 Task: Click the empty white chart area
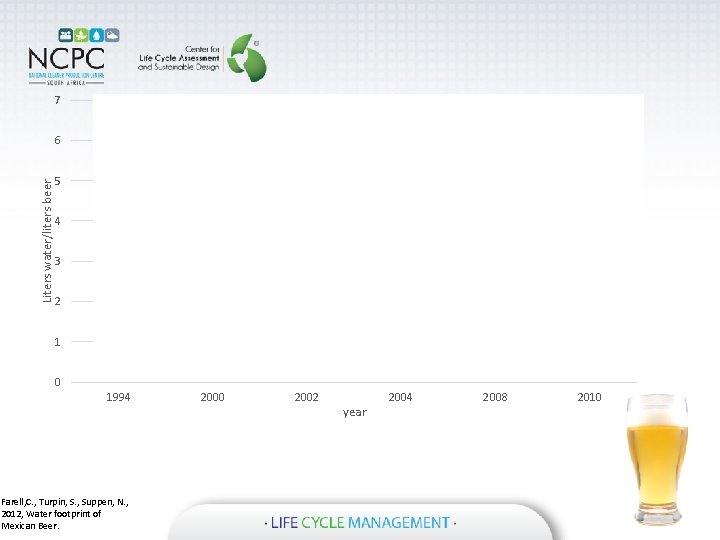pos(368,237)
